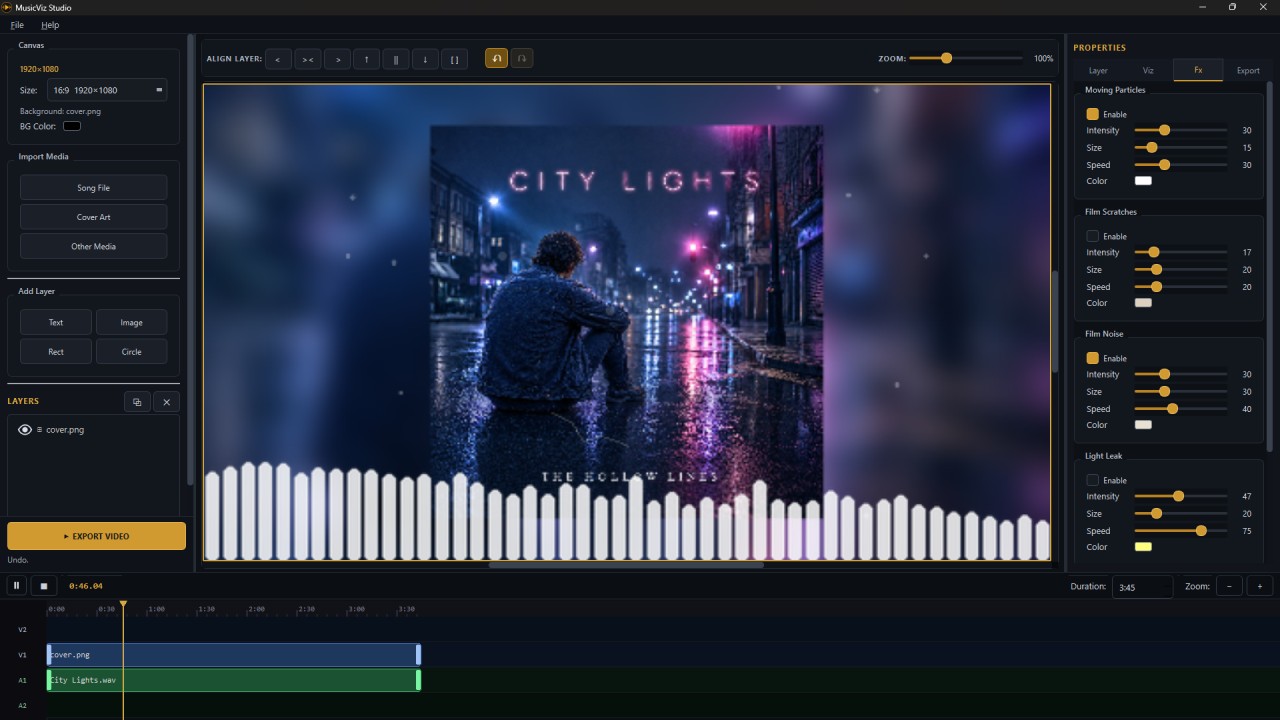Screen dimensions: 1280x720
Task: Adjust Moving Particles Intensity slider
Action: point(1181,131)
